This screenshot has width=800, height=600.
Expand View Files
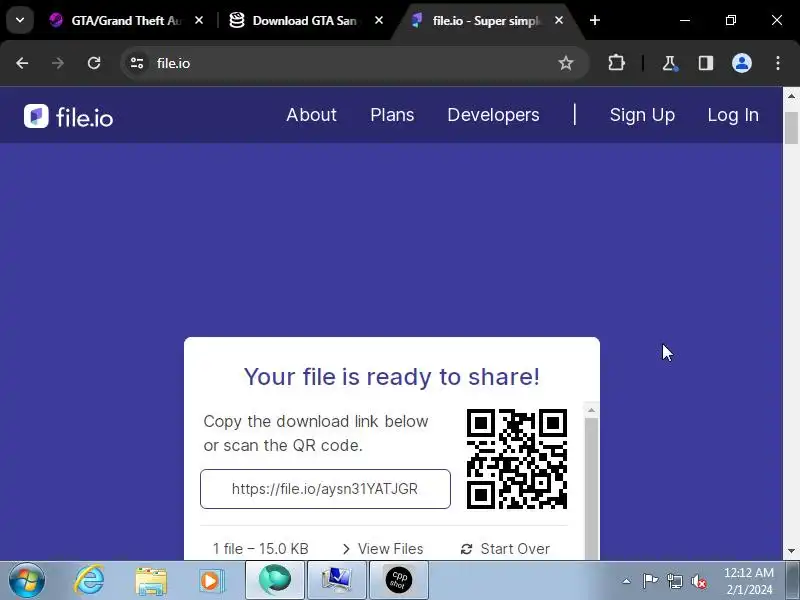click(x=383, y=549)
